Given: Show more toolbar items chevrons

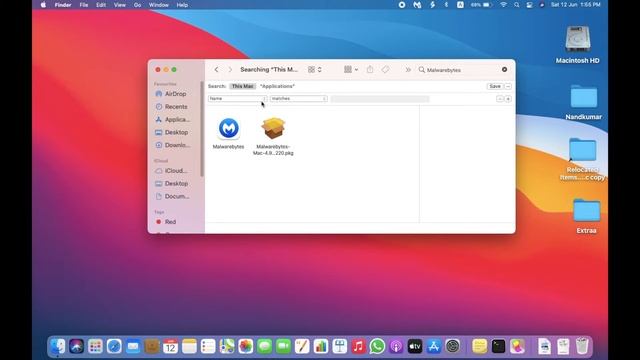Looking at the screenshot, I should (408, 70).
